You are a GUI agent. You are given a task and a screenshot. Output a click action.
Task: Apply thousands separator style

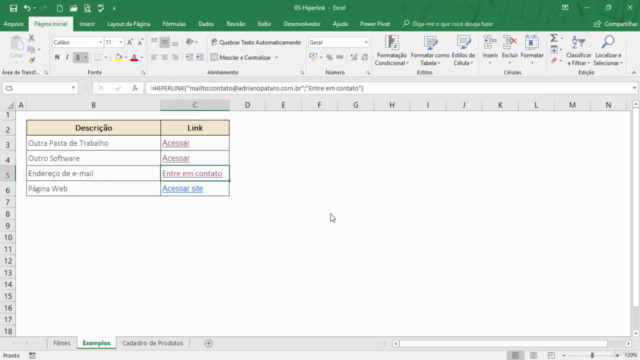(340, 58)
